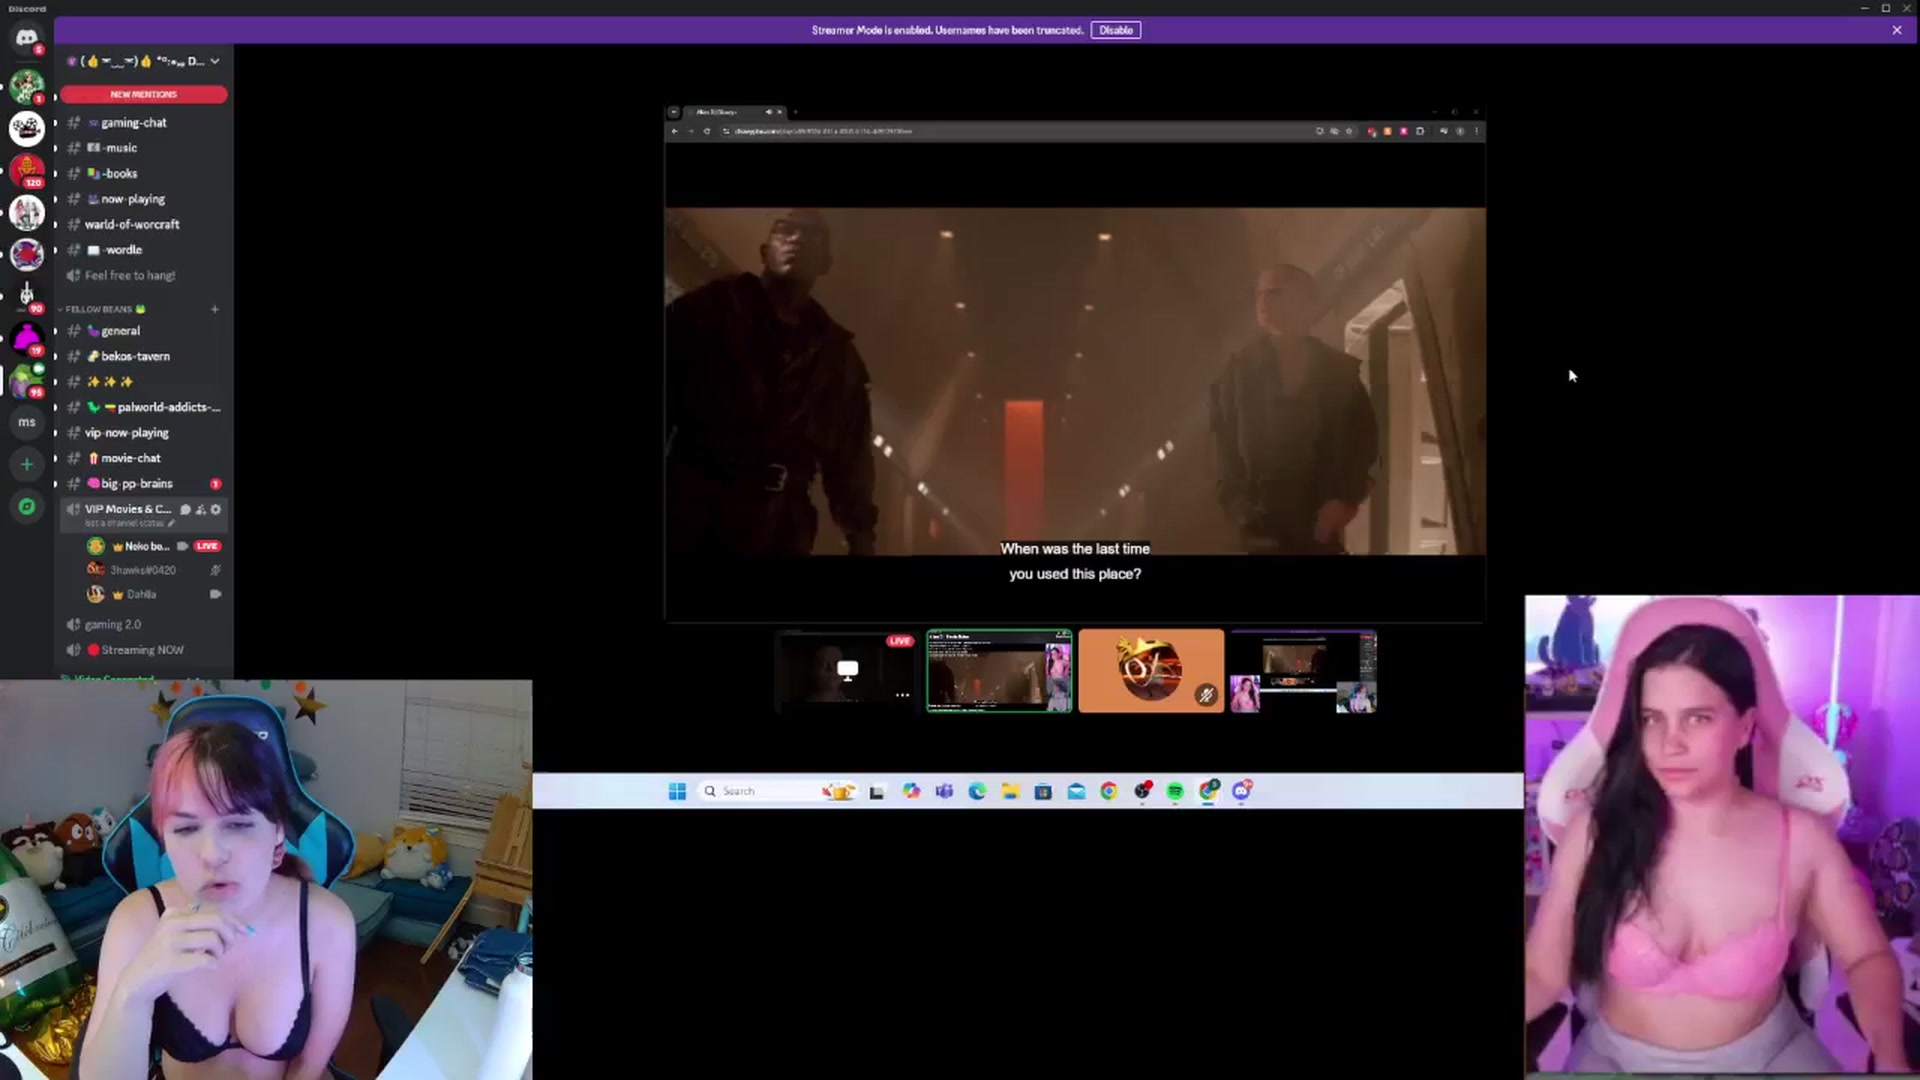Open the -music channel
The width and height of the screenshot is (1920, 1080).
[144, 148]
